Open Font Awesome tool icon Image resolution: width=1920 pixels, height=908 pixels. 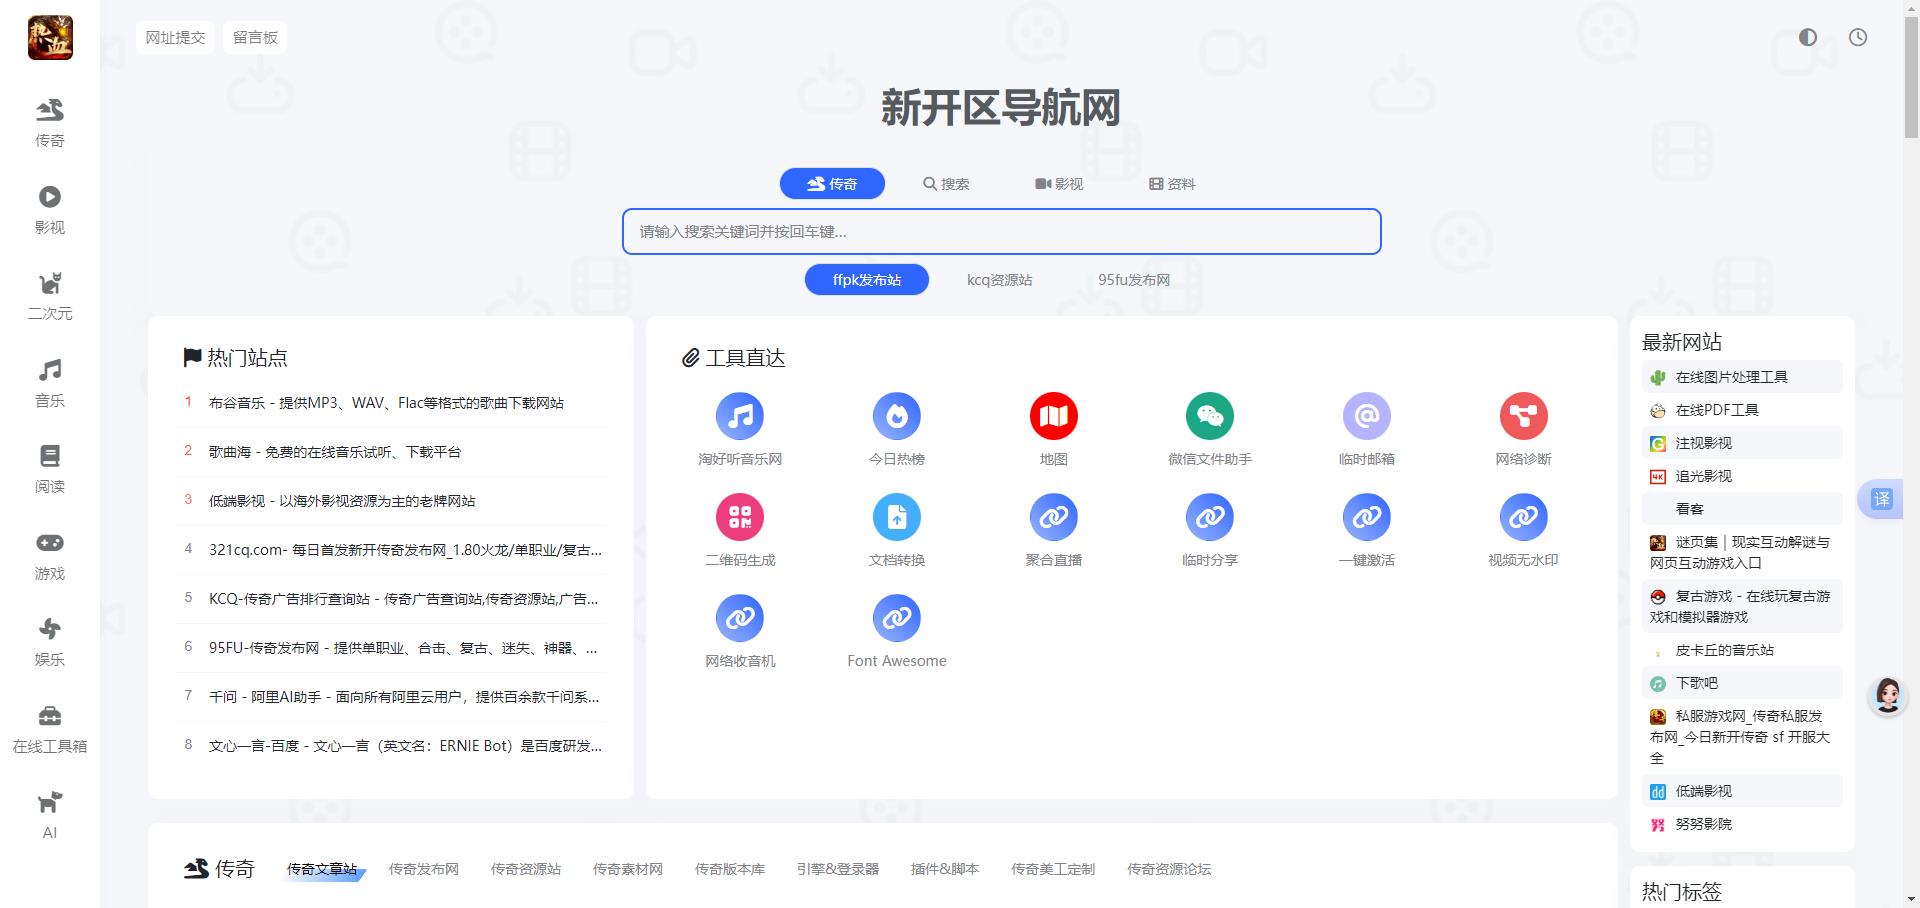point(897,618)
